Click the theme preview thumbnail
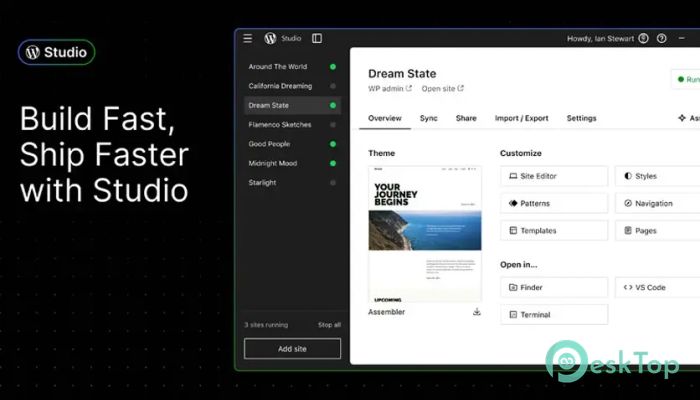700x400 pixels. tap(425, 234)
